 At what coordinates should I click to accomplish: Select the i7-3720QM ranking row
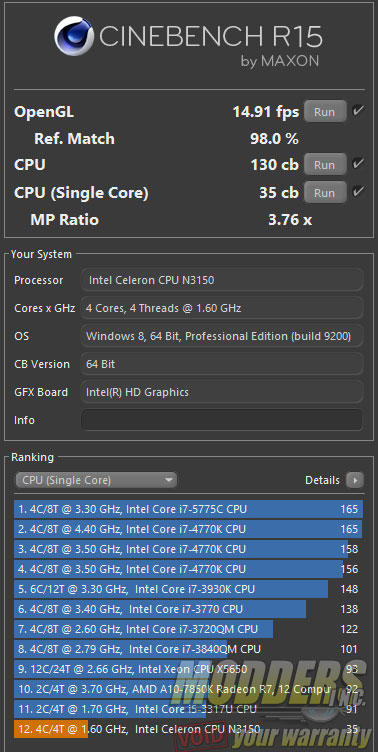pos(189,629)
